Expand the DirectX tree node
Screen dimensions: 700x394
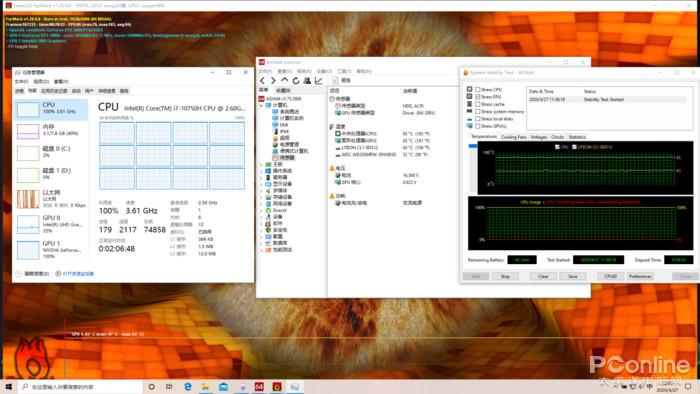click(262, 210)
